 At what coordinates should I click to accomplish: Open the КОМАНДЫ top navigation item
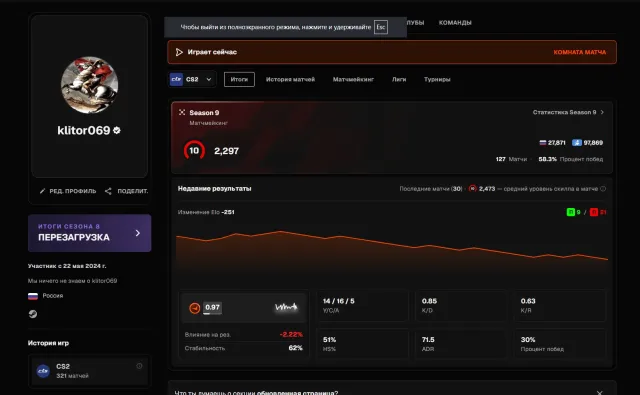click(x=455, y=22)
